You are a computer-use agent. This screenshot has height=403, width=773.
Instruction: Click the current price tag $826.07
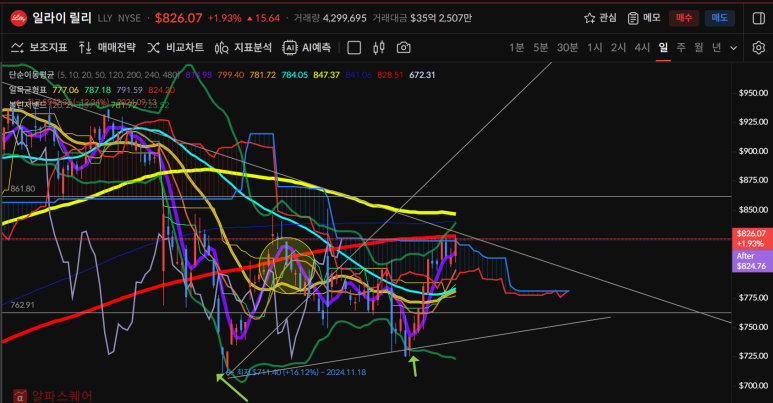(x=751, y=239)
